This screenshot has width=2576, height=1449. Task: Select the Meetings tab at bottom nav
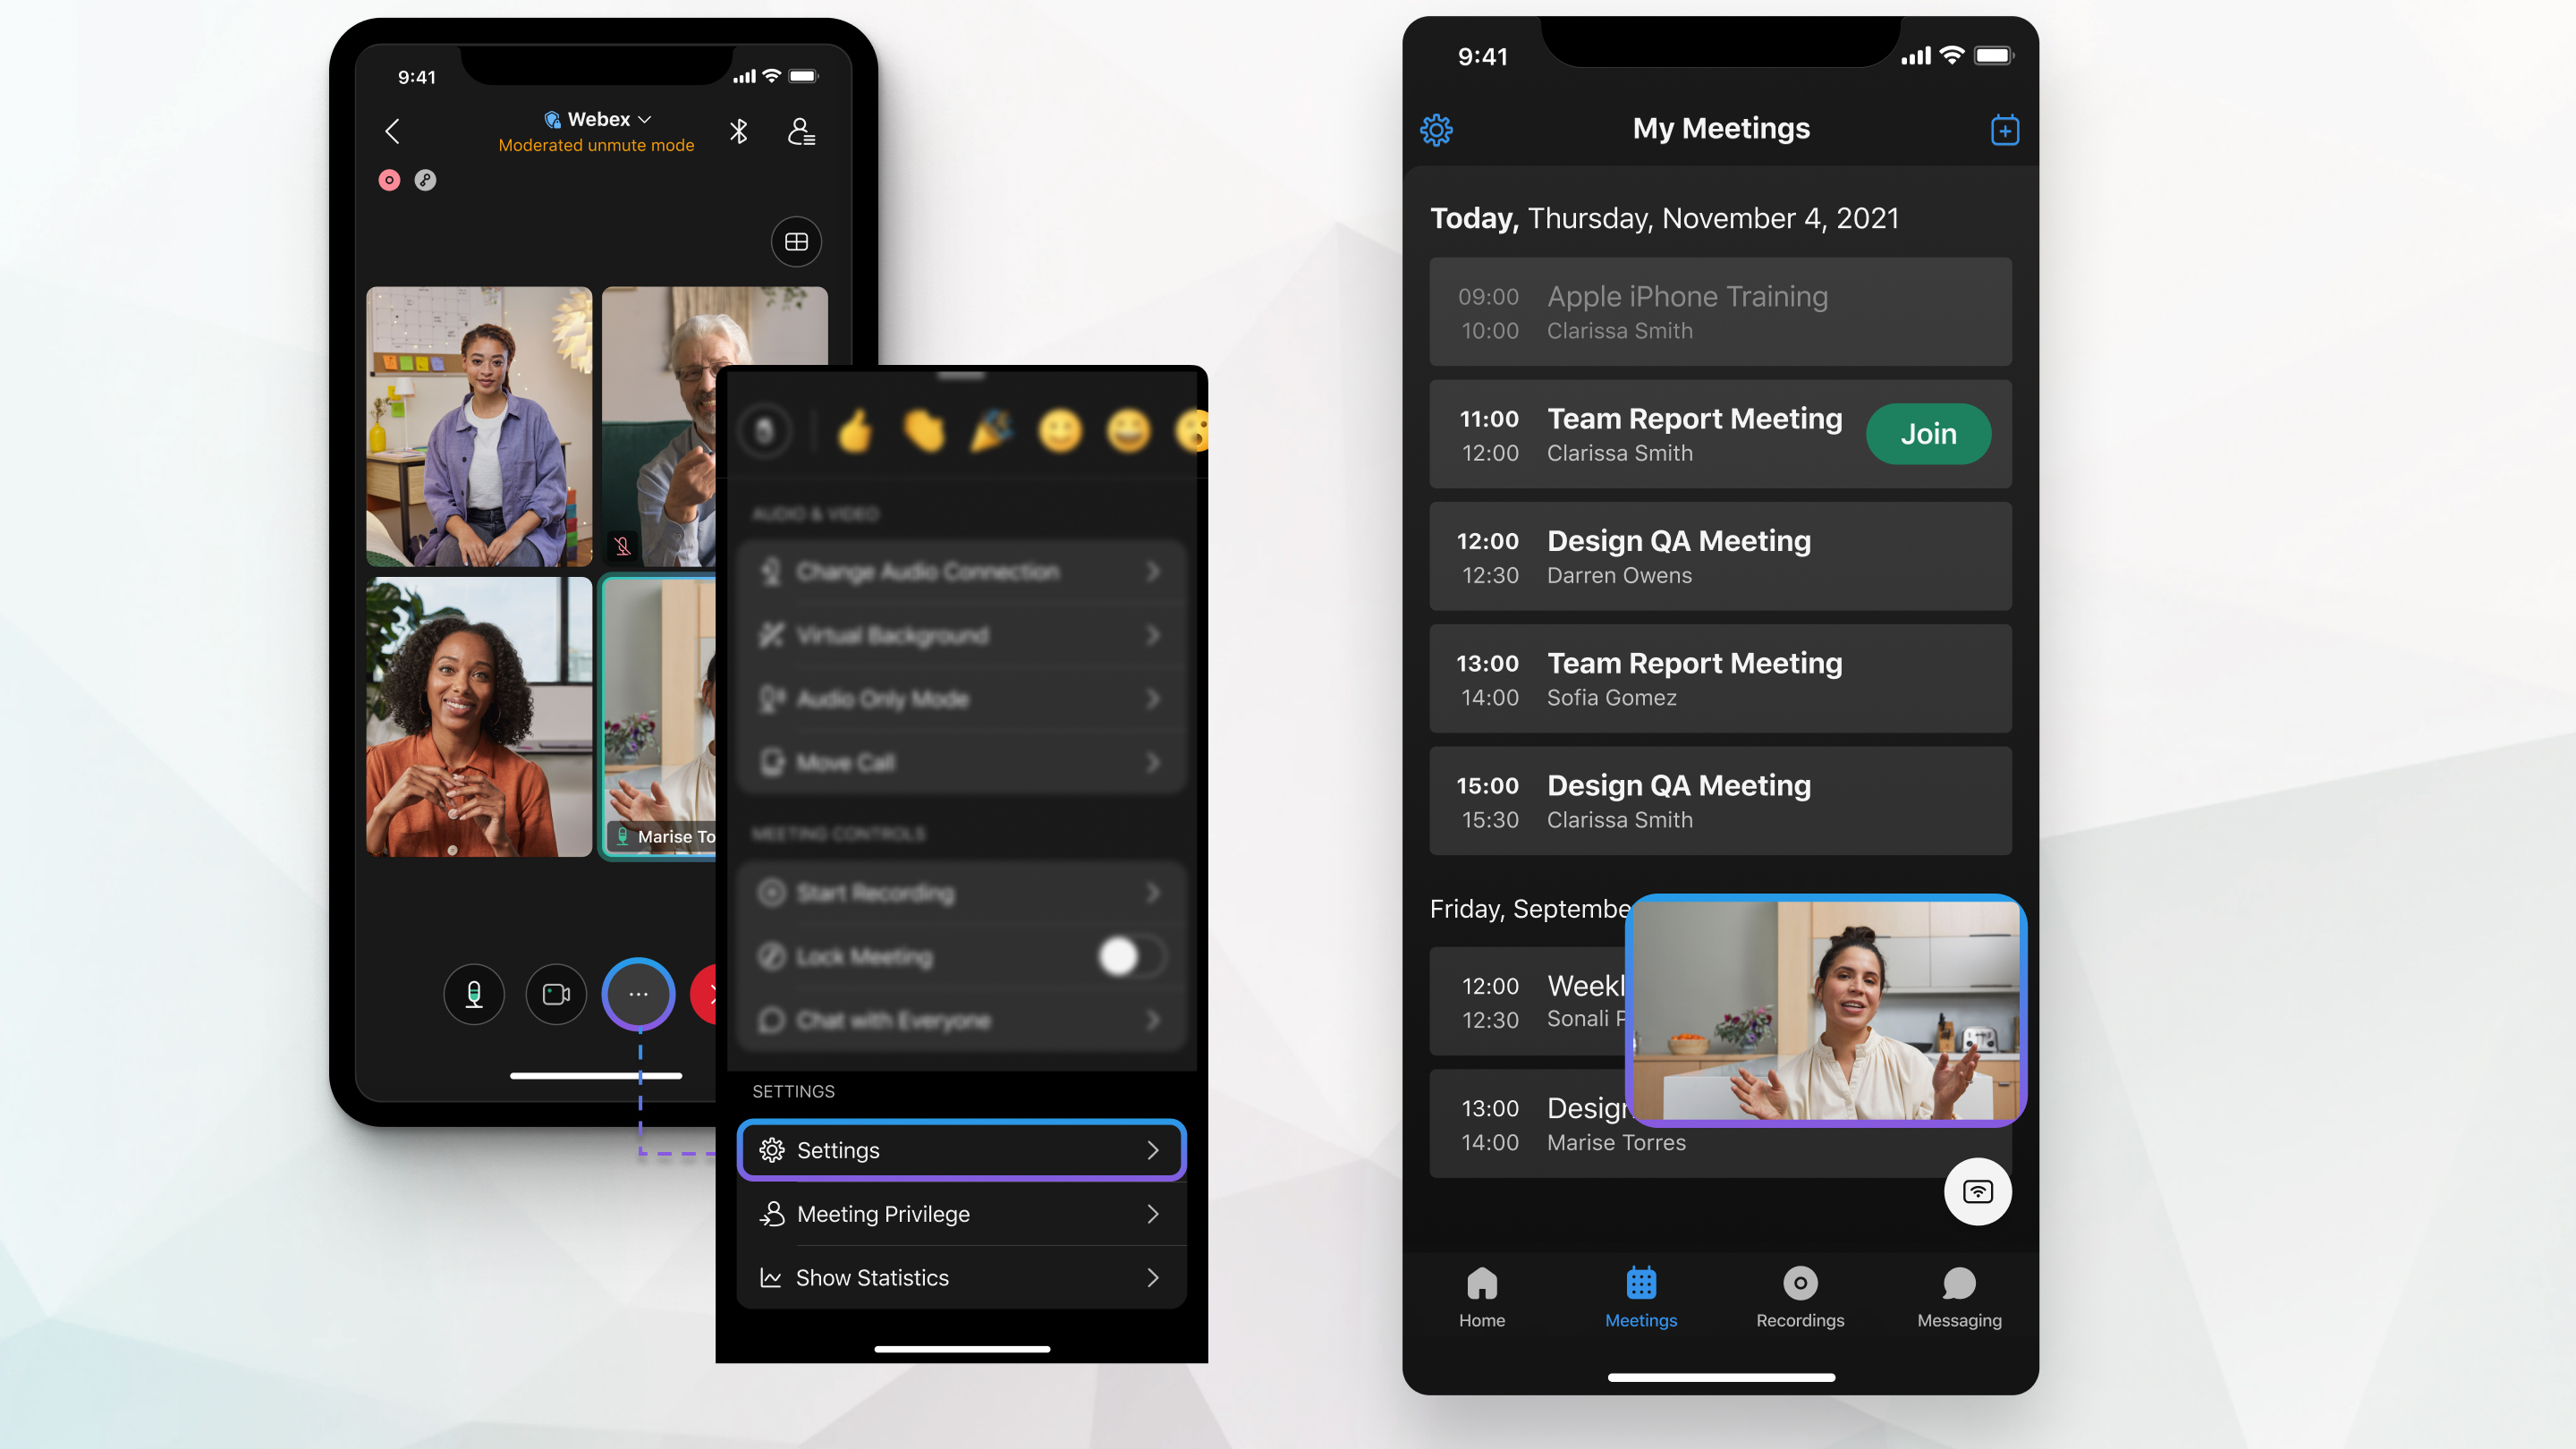1640,1295
